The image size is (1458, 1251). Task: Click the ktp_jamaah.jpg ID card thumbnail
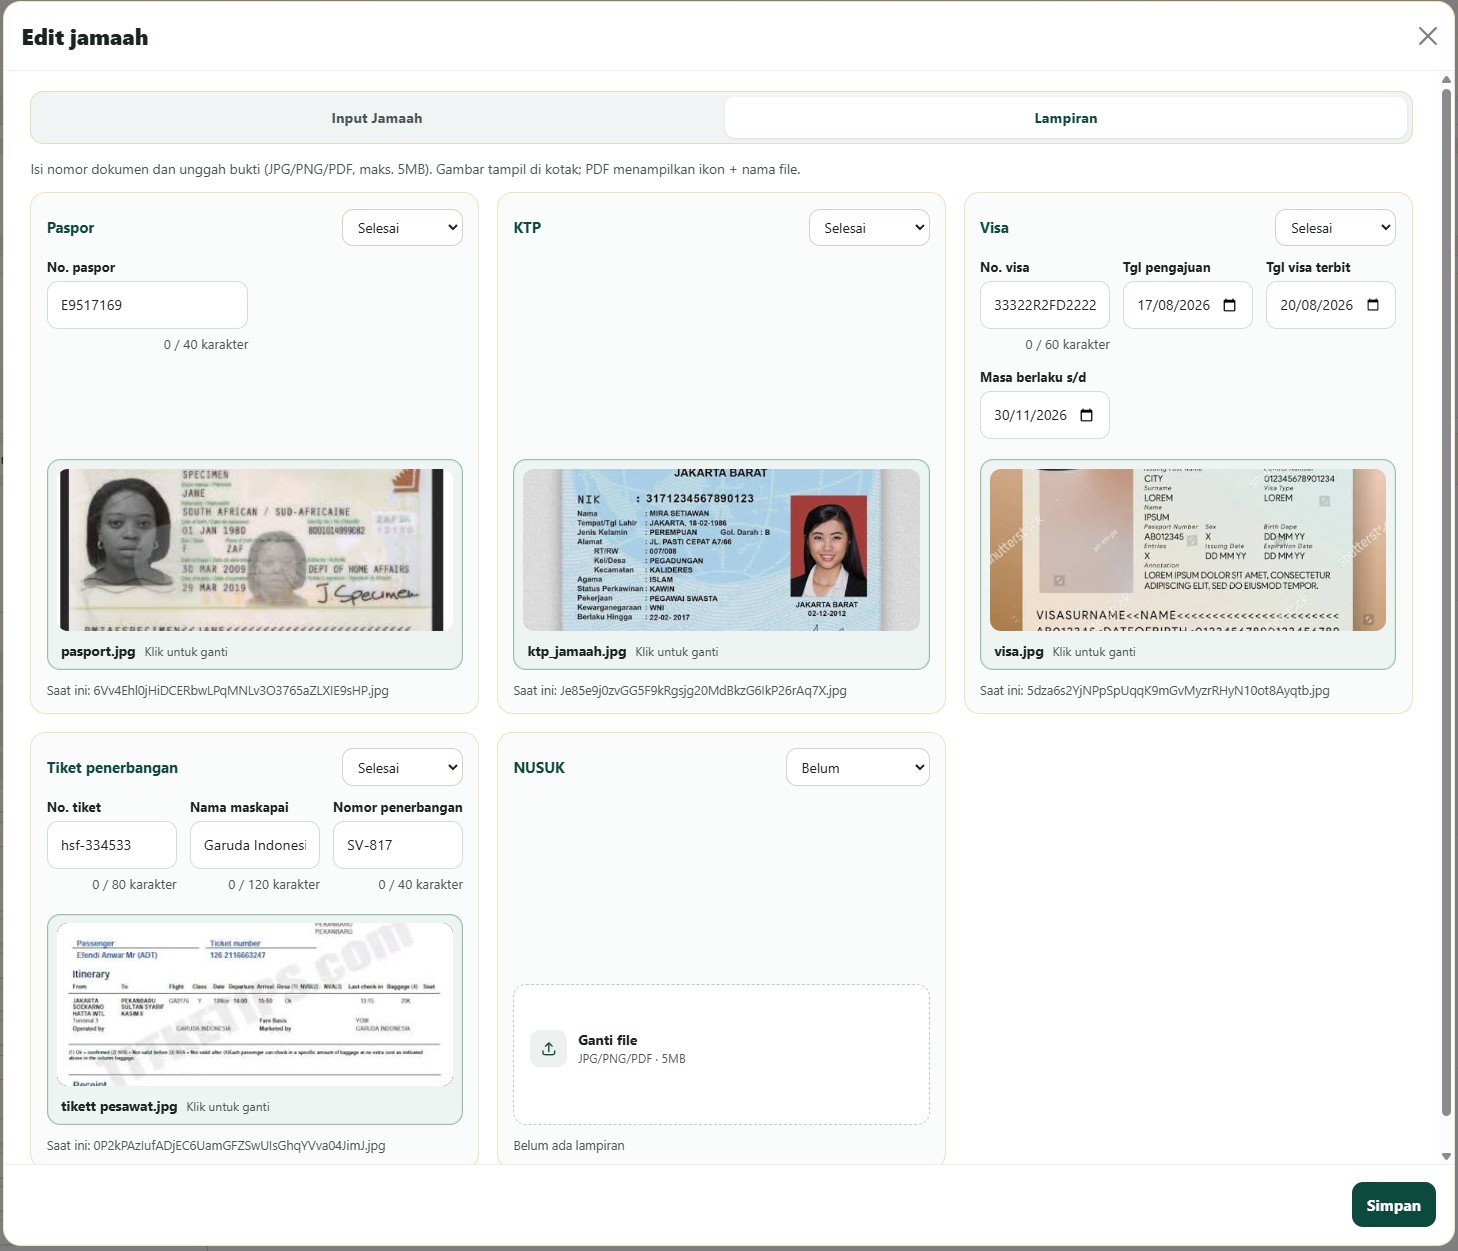pos(721,550)
